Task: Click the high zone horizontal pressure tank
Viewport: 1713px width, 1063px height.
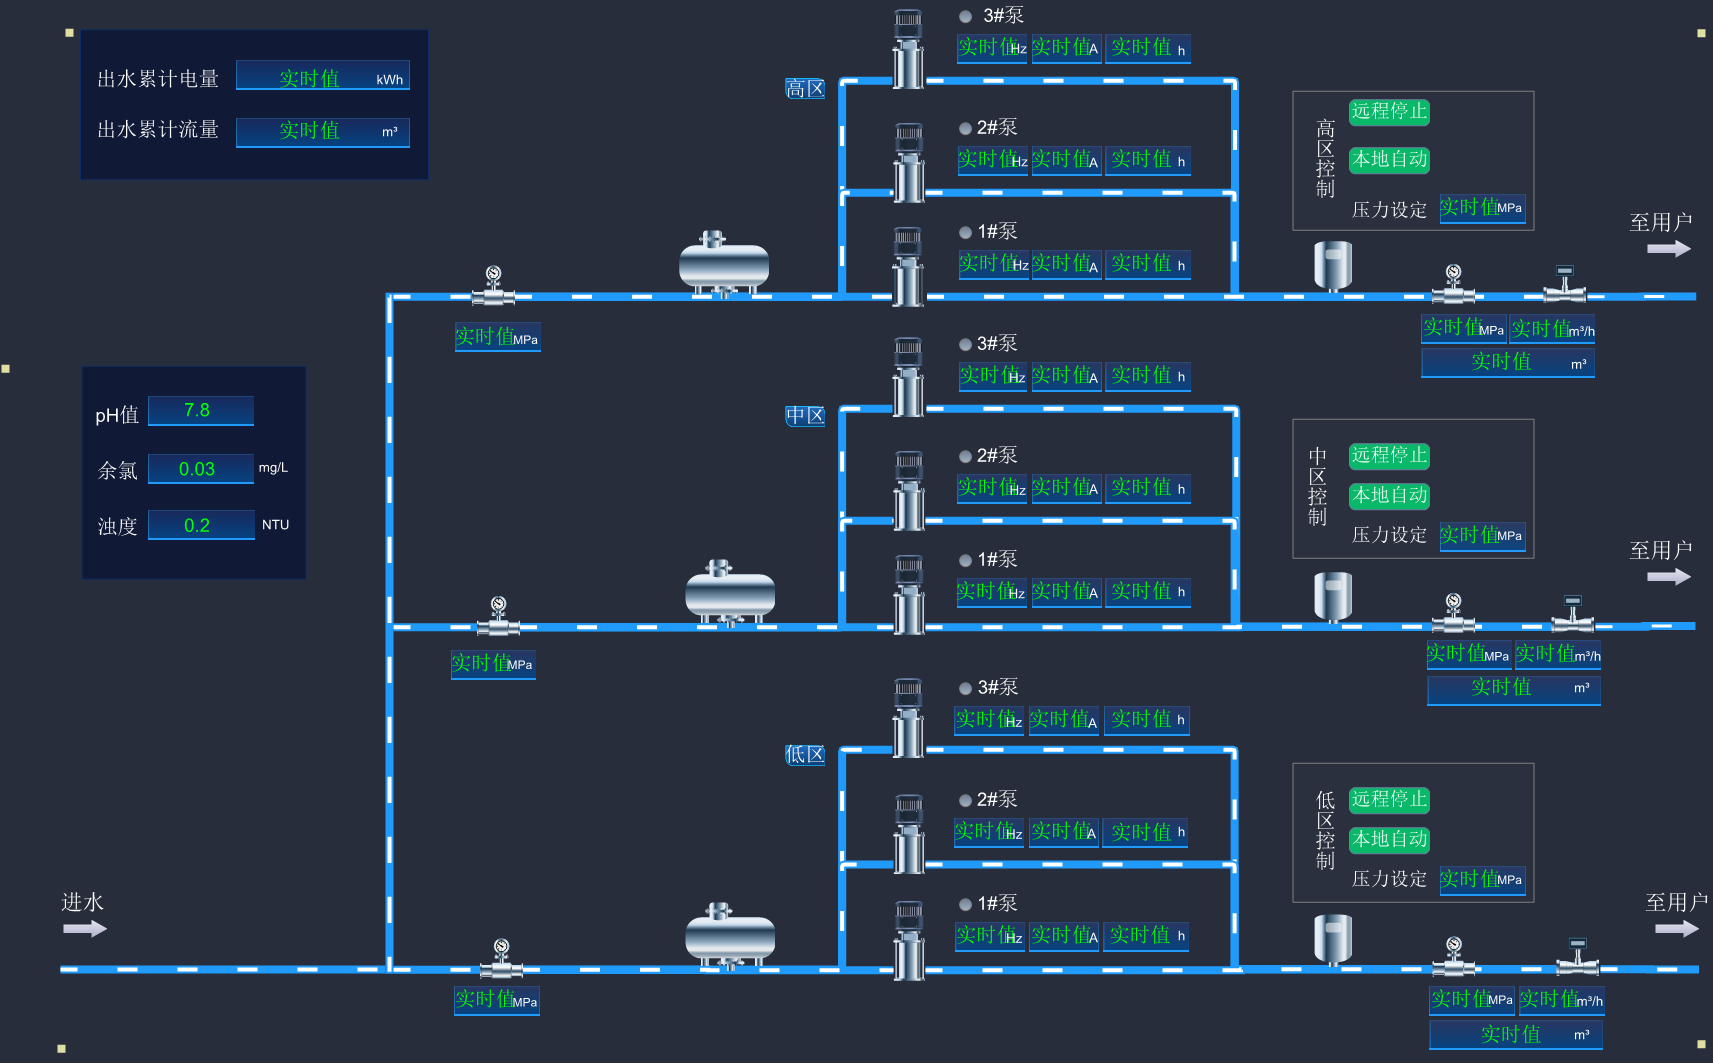Action: [724, 265]
